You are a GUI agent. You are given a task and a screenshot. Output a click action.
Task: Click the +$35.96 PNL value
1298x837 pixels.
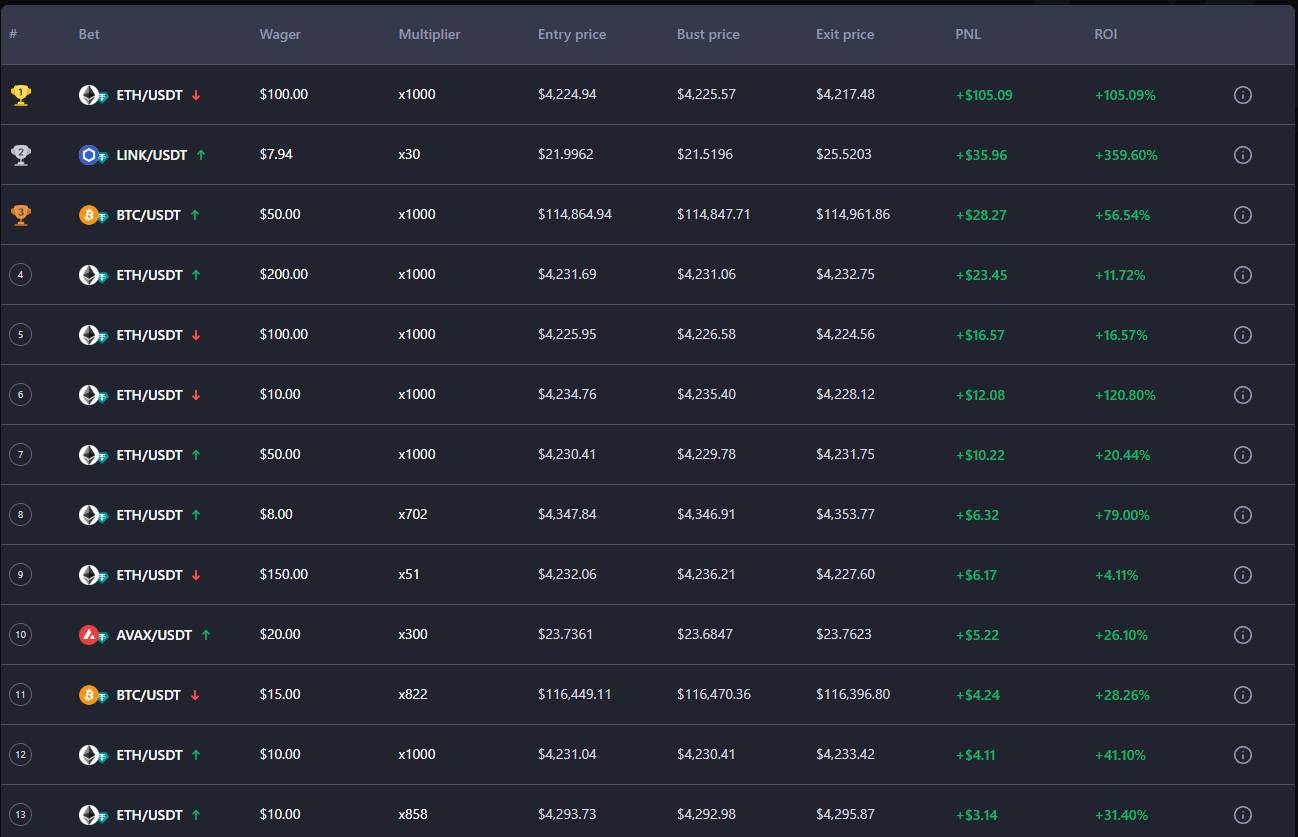tap(982, 155)
